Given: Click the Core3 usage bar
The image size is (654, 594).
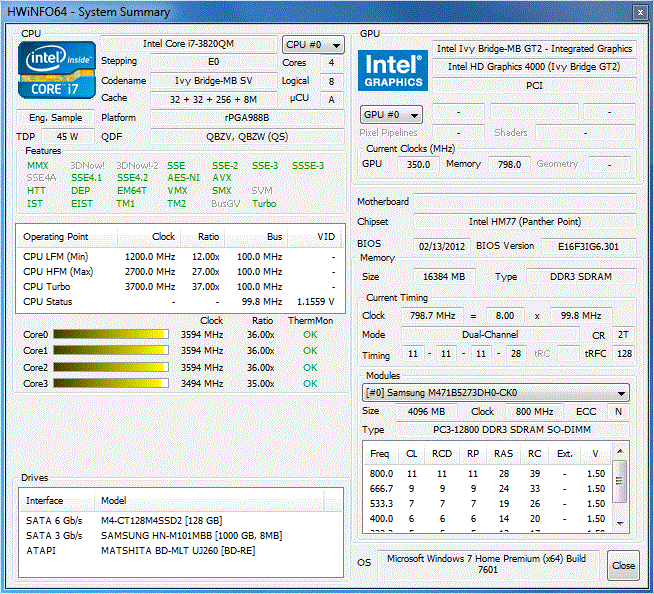Looking at the screenshot, I should click(x=111, y=383).
